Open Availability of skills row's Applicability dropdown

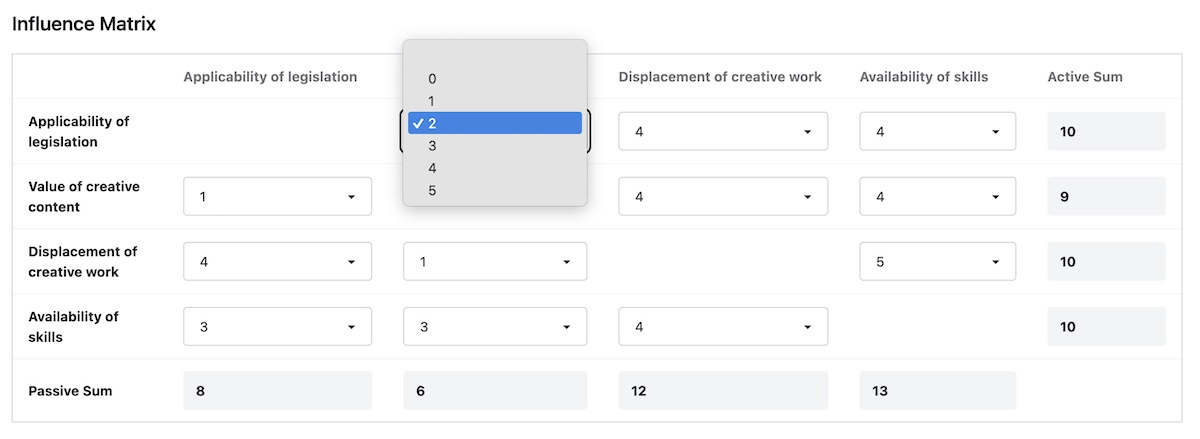pyautogui.click(x=277, y=326)
